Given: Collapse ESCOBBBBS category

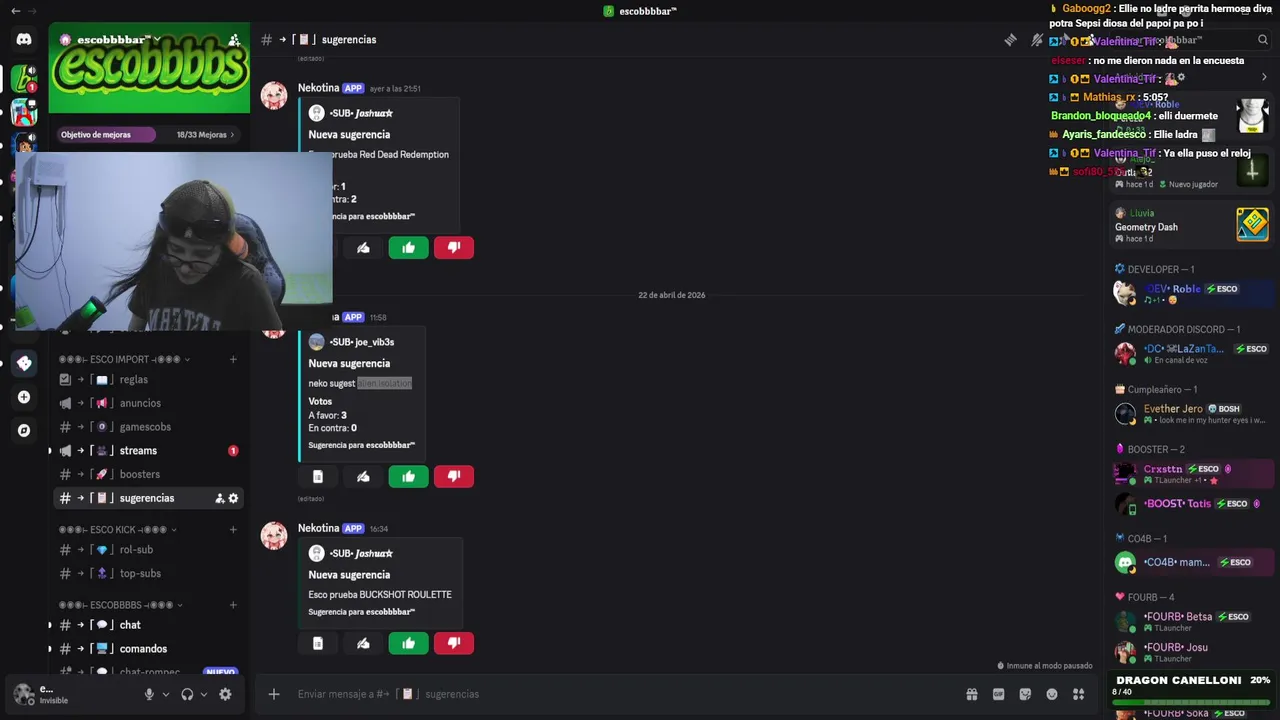Looking at the screenshot, I should coord(122,605).
